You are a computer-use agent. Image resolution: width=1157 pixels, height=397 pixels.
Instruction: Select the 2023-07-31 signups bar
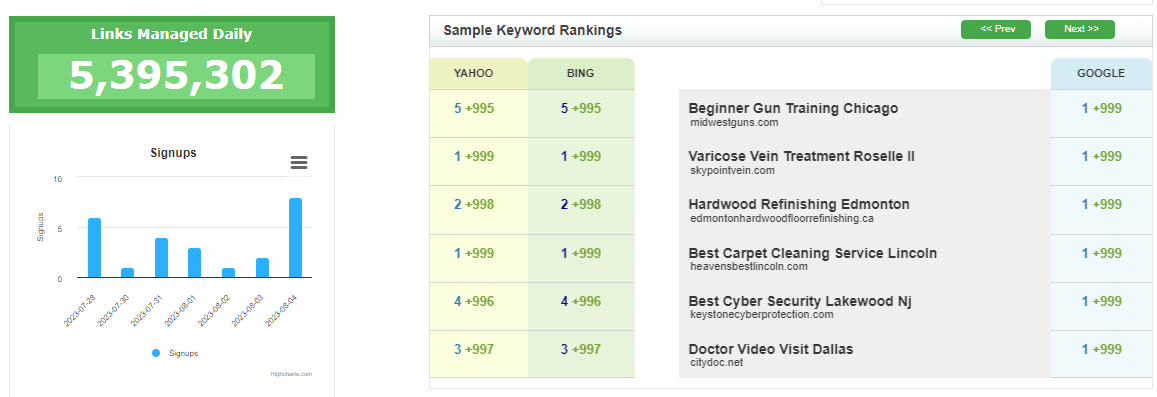point(161,258)
